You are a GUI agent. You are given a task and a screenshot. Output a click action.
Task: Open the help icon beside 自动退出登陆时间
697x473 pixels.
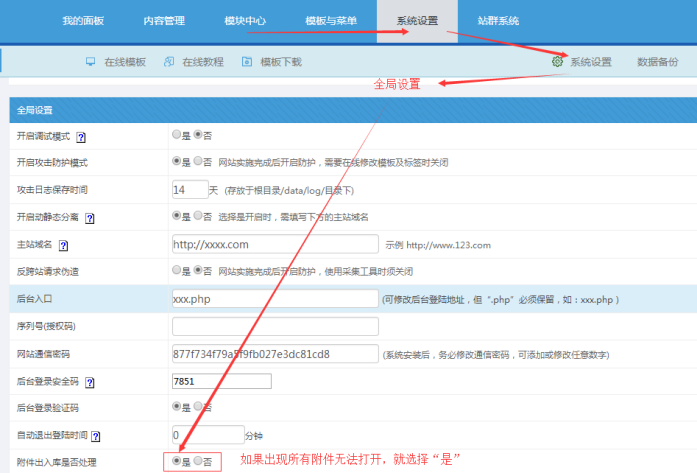[x=96, y=436]
